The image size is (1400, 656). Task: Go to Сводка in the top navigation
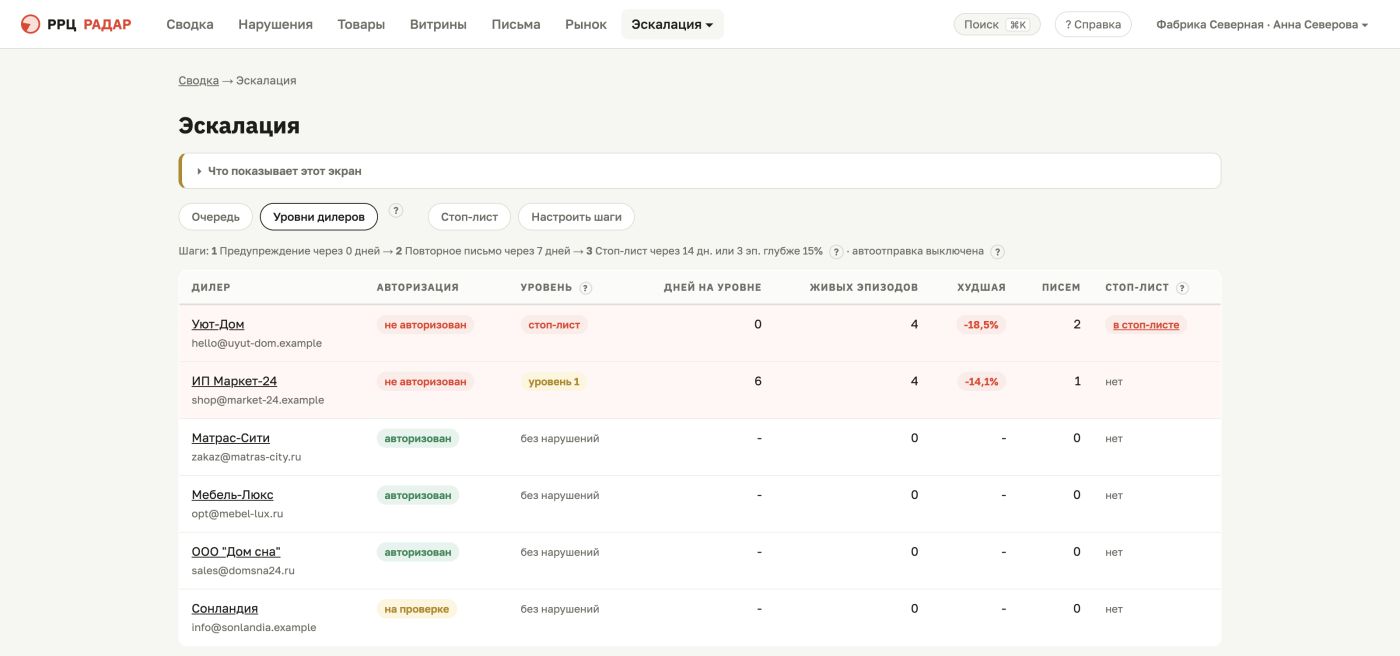[x=190, y=24]
